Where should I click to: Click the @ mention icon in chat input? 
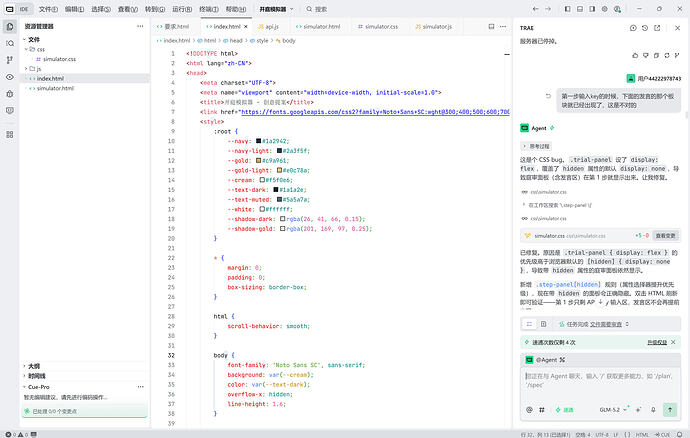point(529,410)
